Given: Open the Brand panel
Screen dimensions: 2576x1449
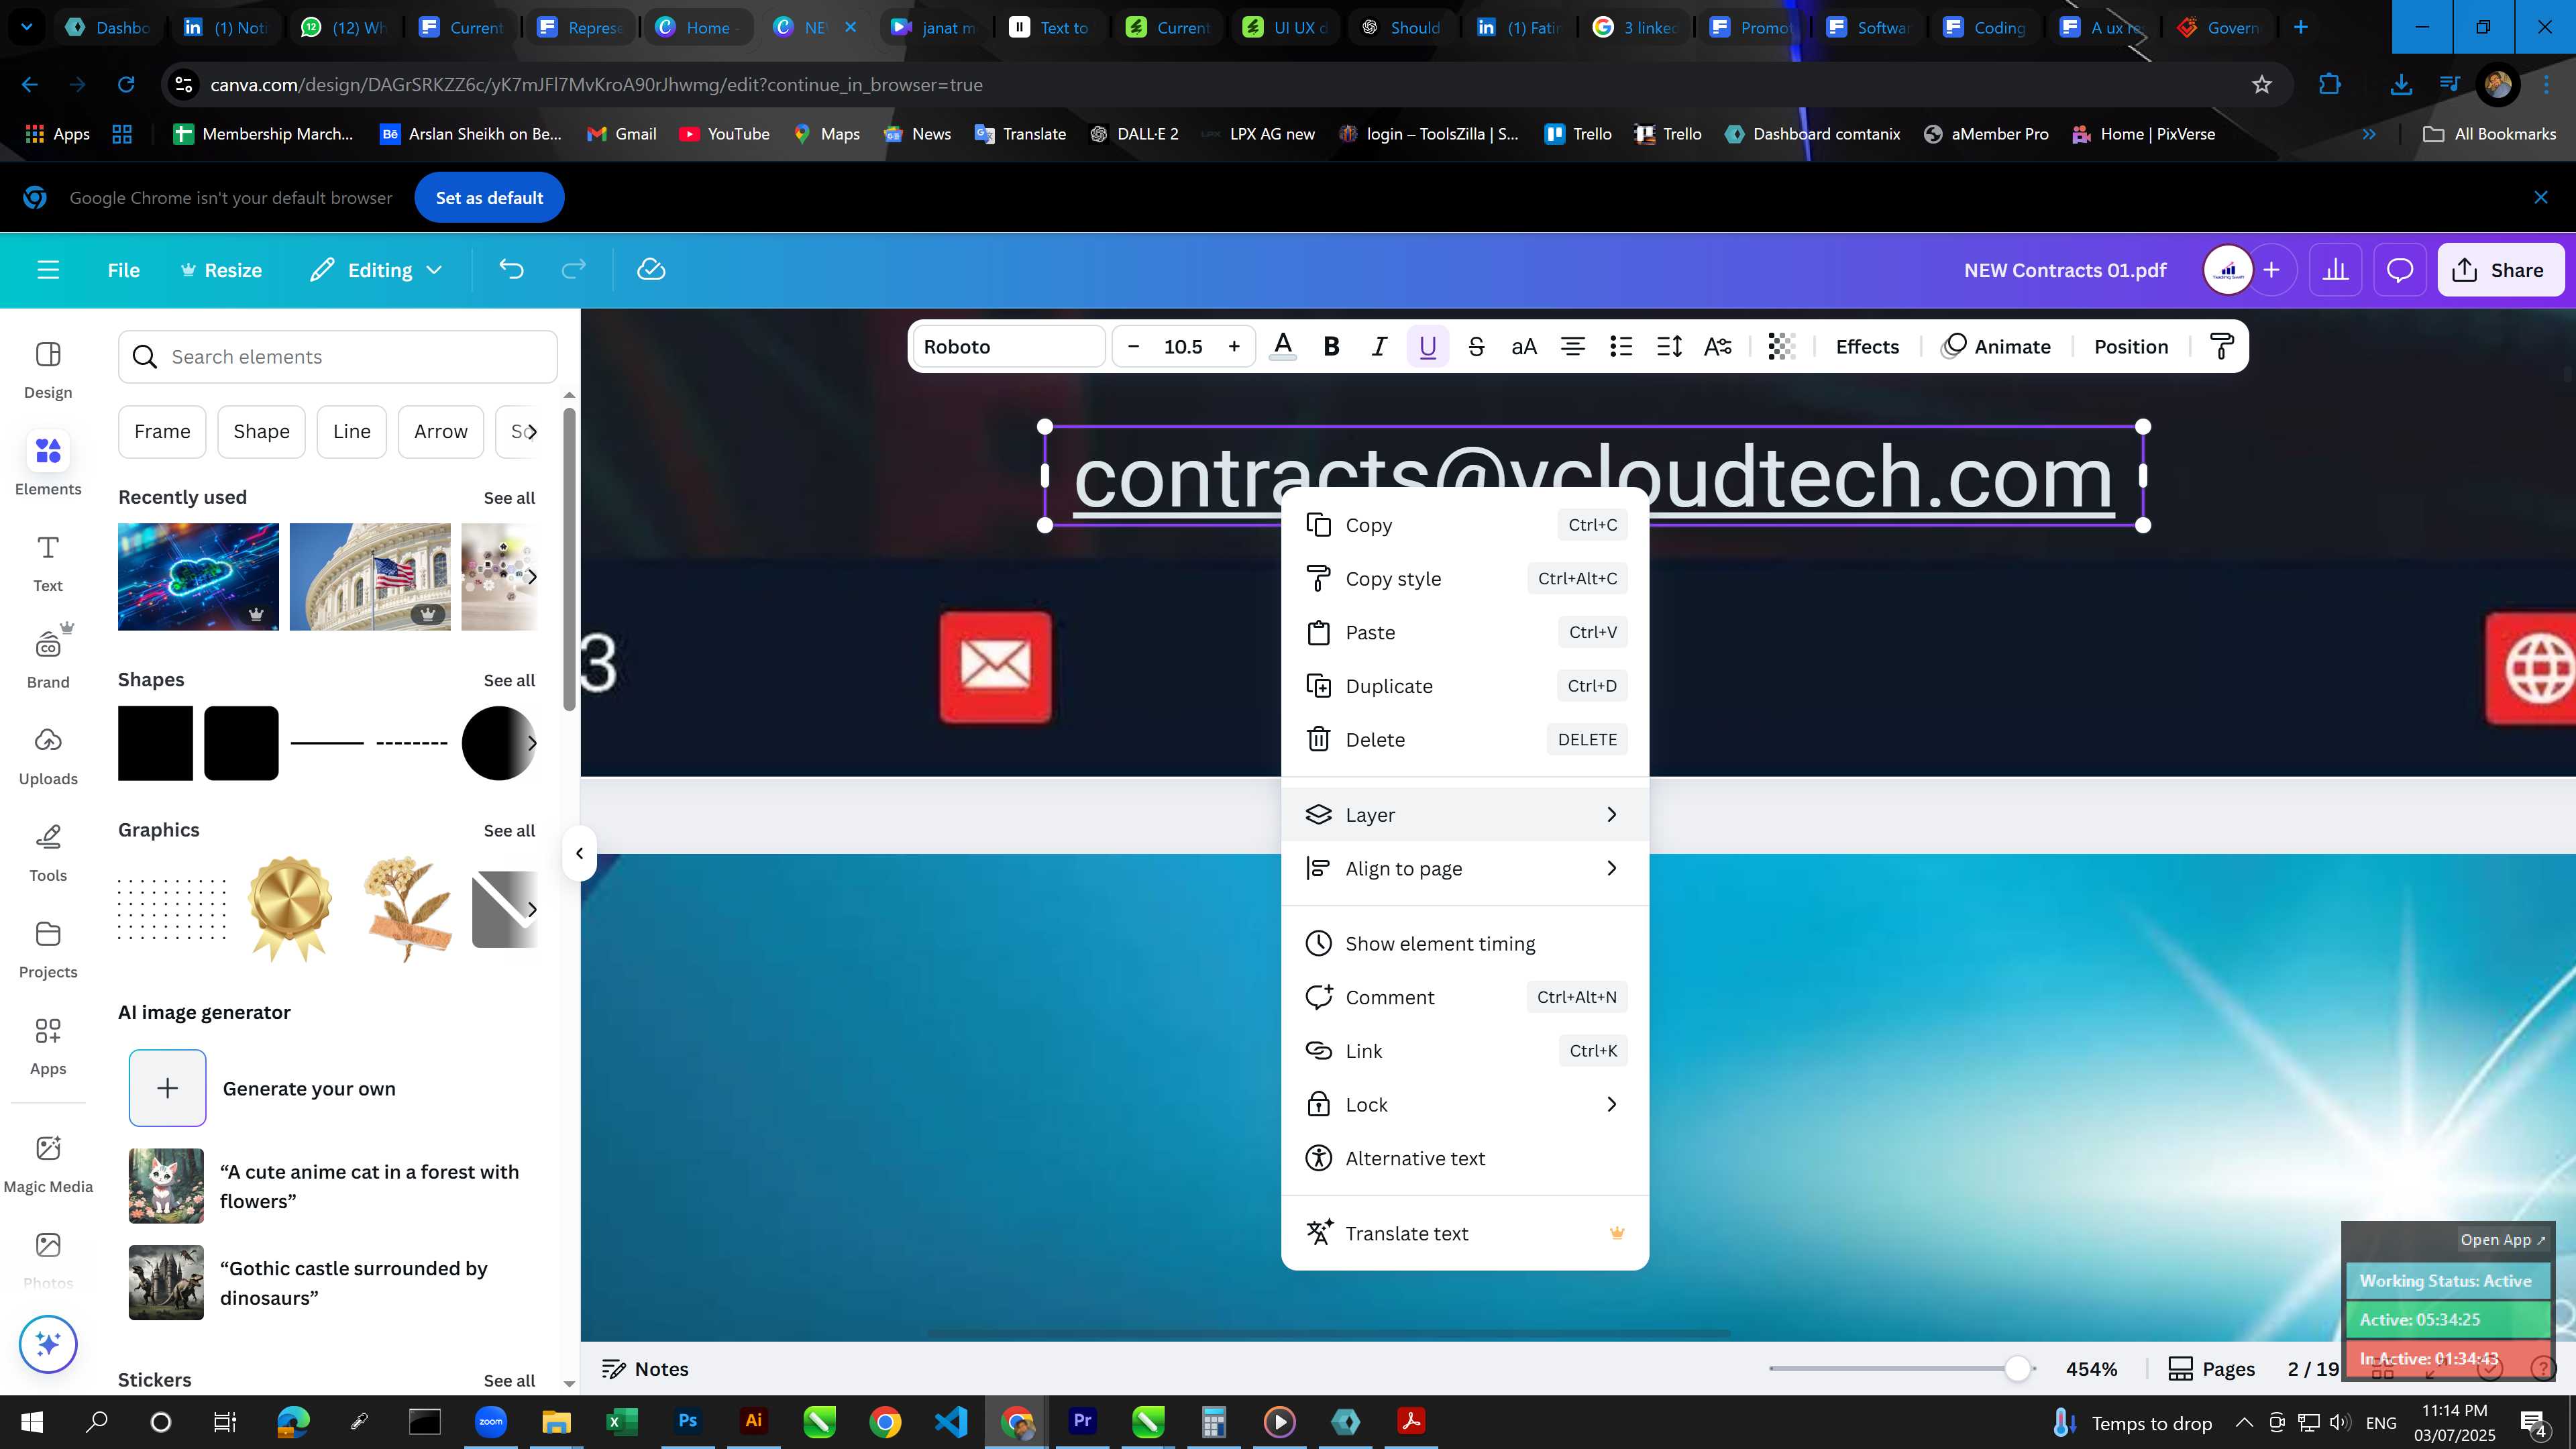Looking at the screenshot, I should 48,658.
